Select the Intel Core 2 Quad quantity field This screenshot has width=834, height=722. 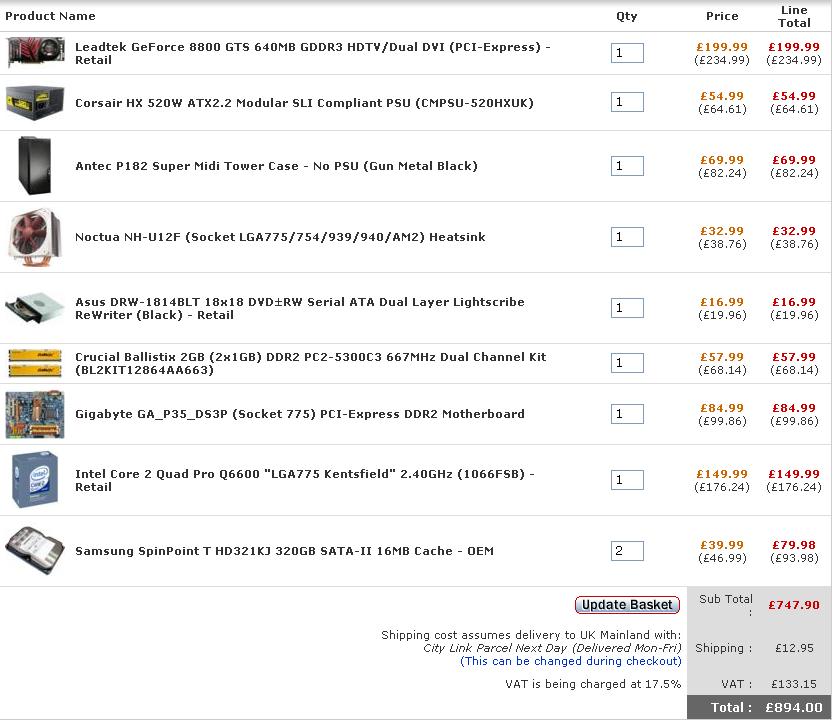coord(627,480)
